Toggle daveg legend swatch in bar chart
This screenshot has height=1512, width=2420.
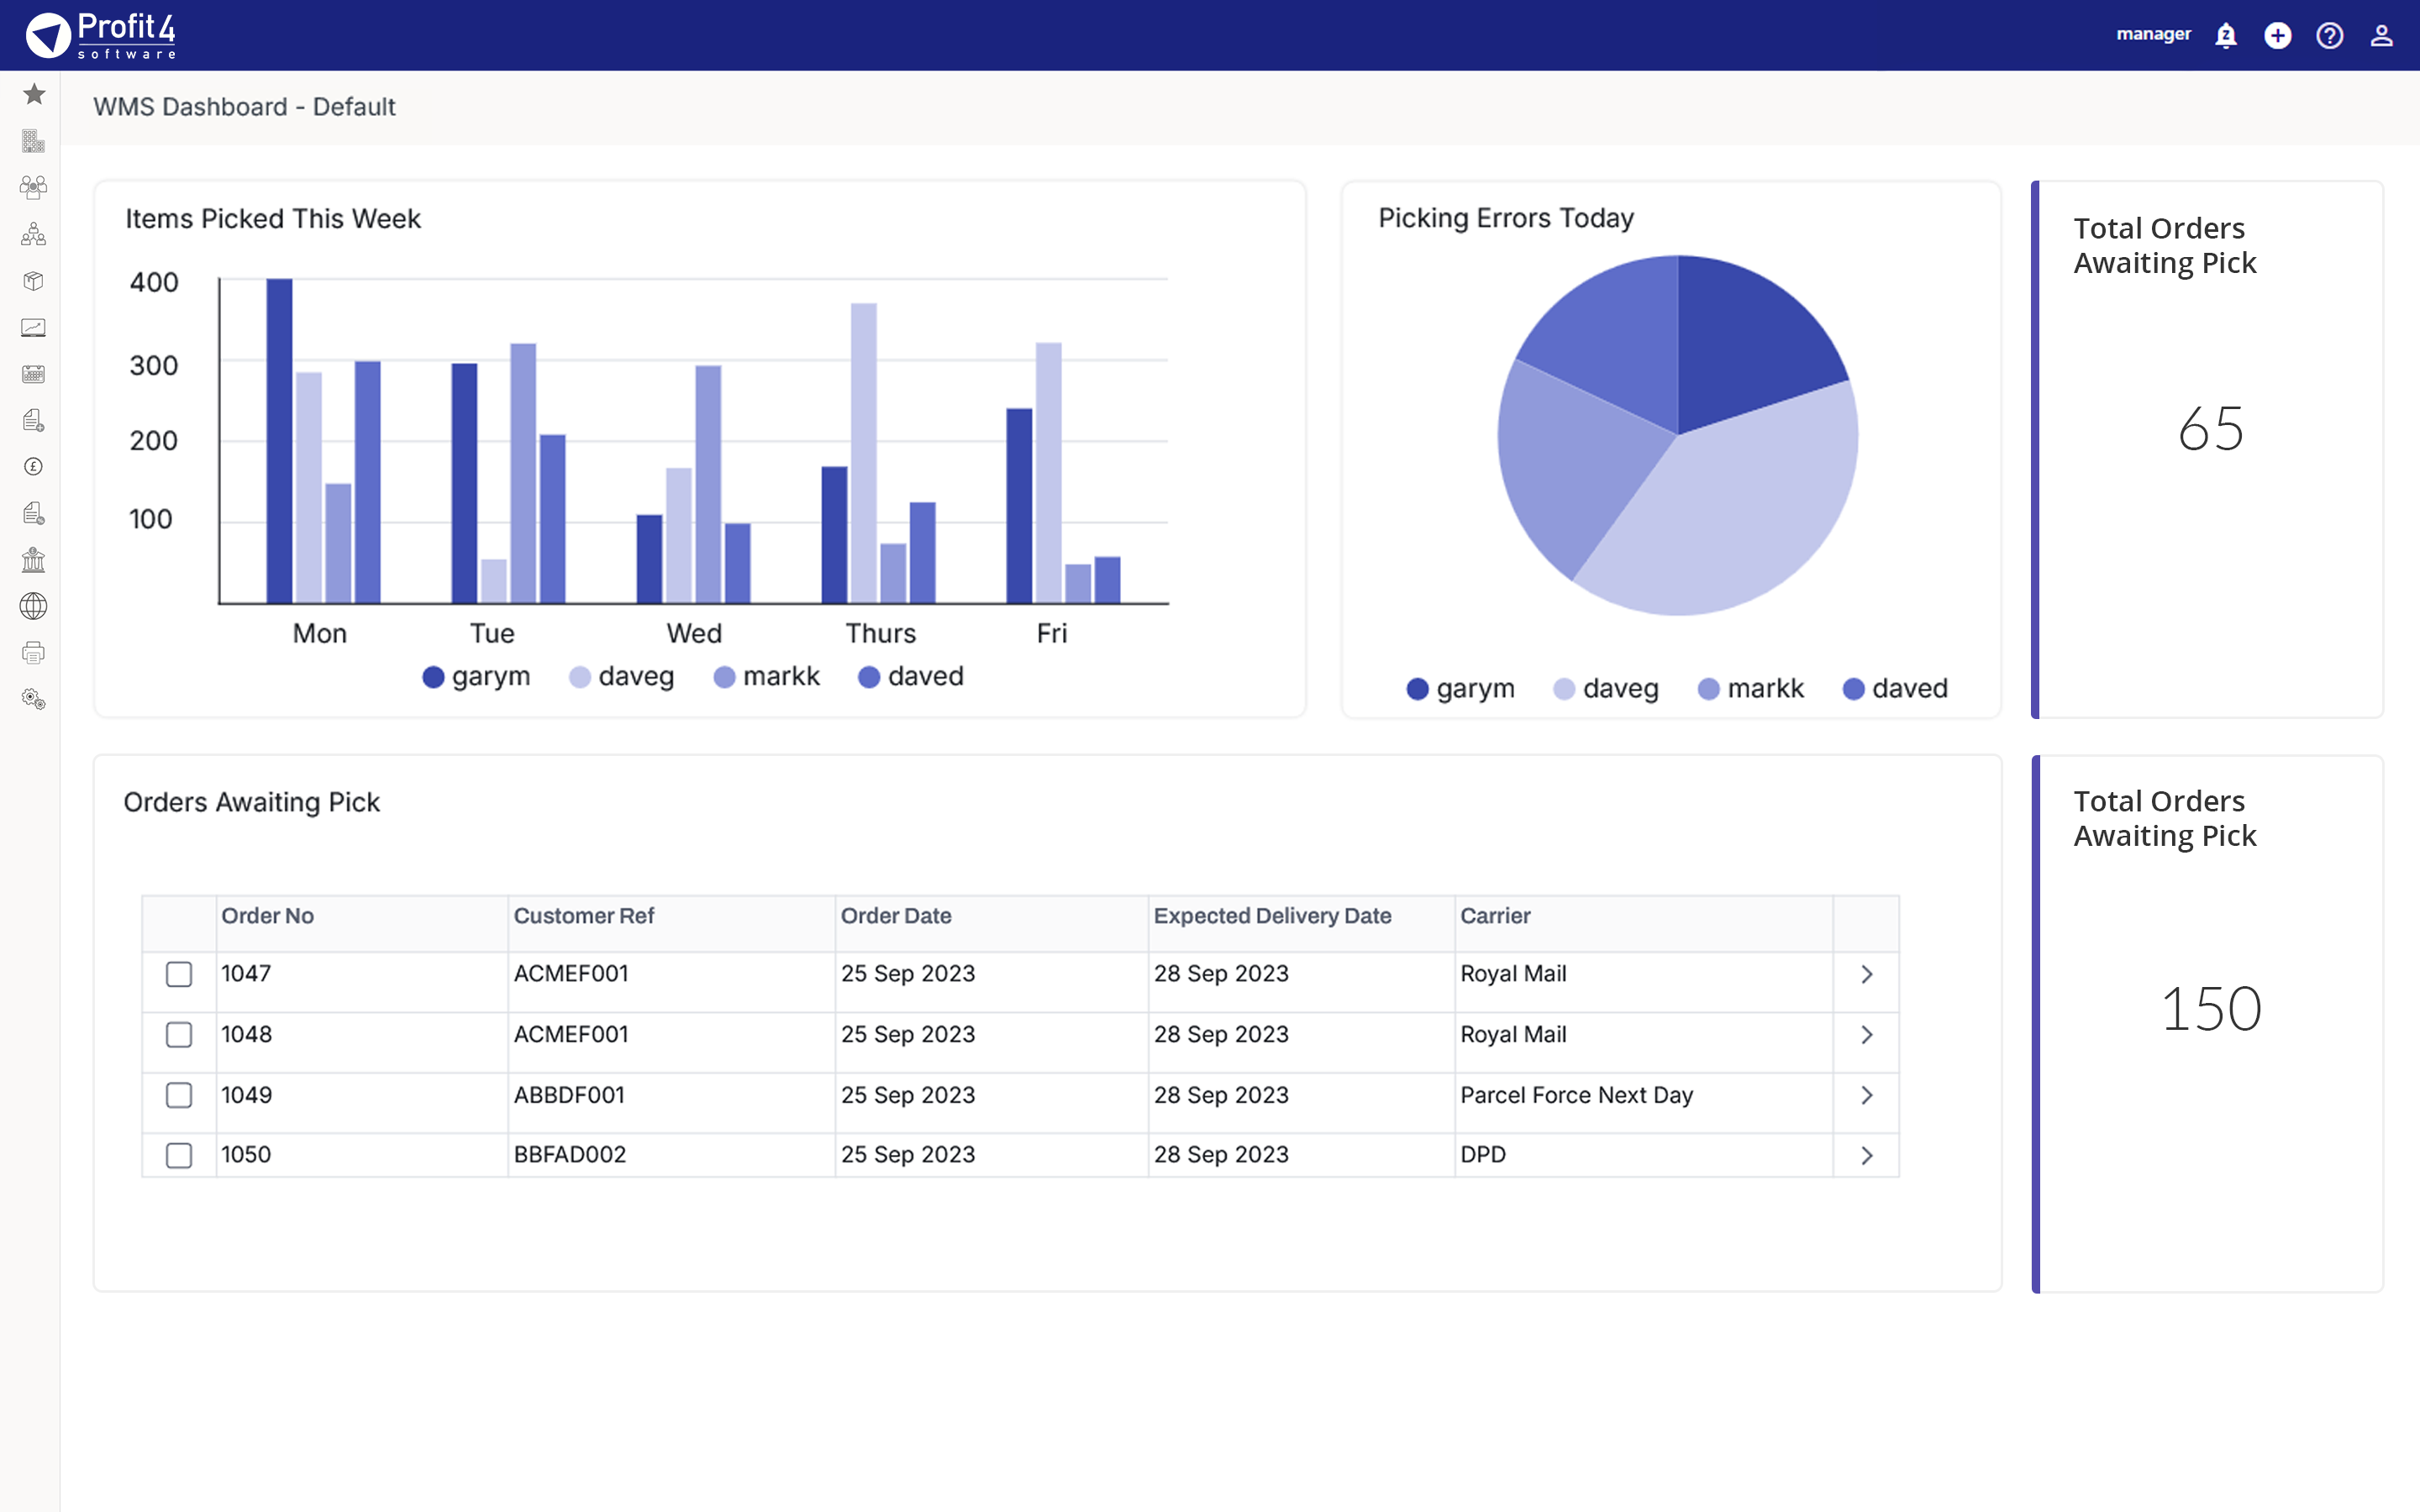(580, 678)
